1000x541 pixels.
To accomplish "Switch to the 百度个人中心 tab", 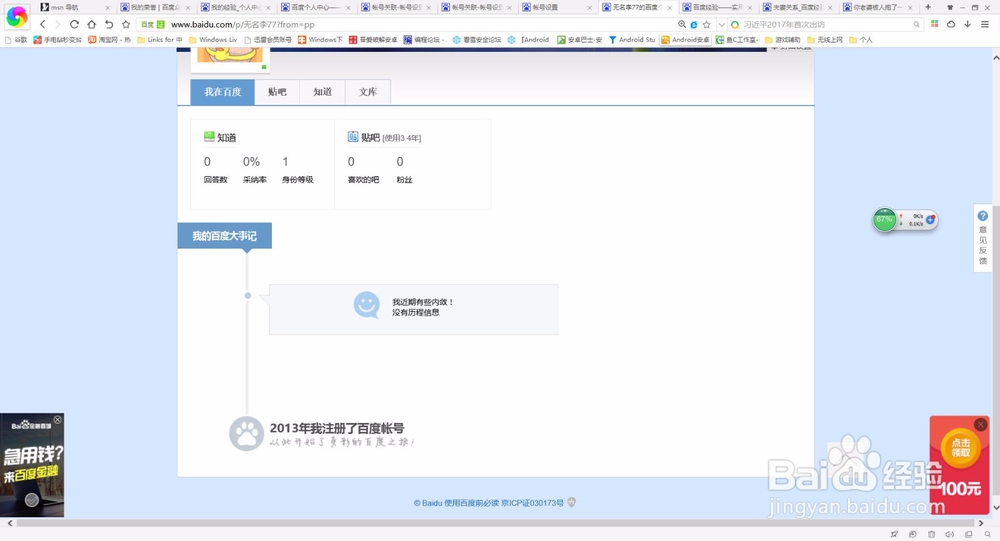I will (x=316, y=8).
